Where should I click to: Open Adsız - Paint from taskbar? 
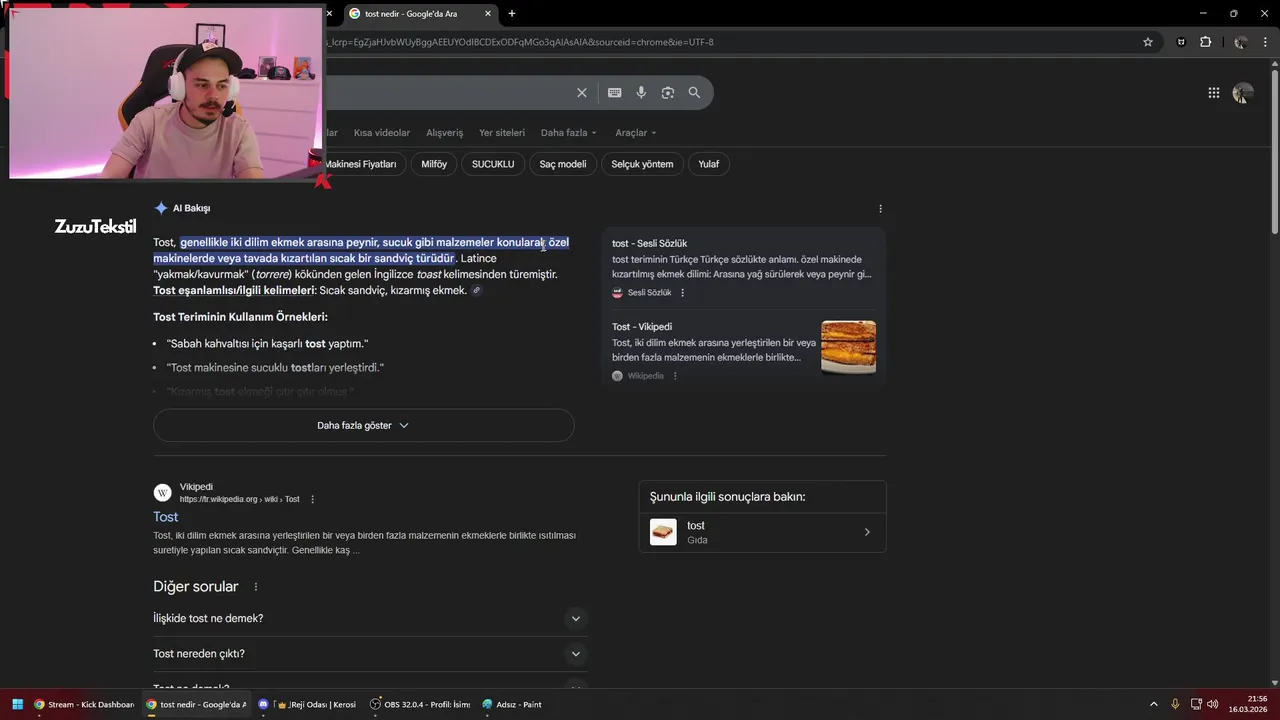coord(512,704)
